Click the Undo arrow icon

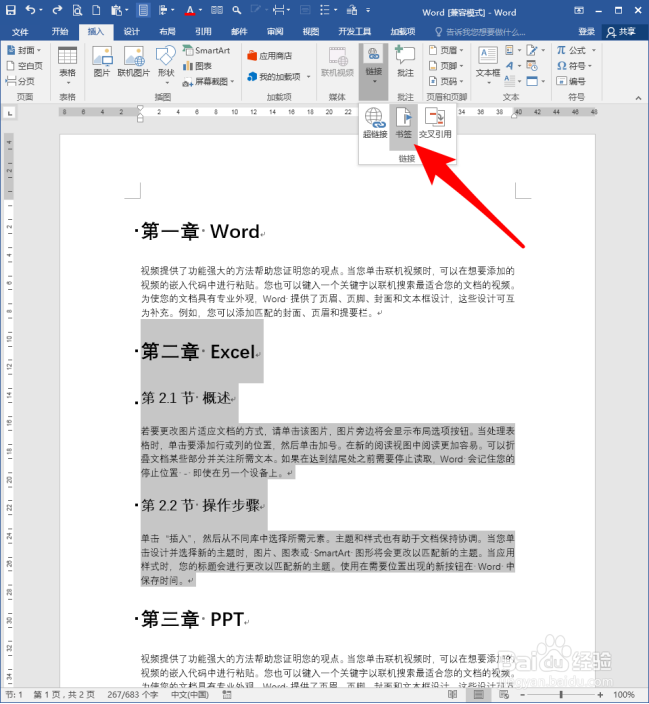tap(30, 10)
